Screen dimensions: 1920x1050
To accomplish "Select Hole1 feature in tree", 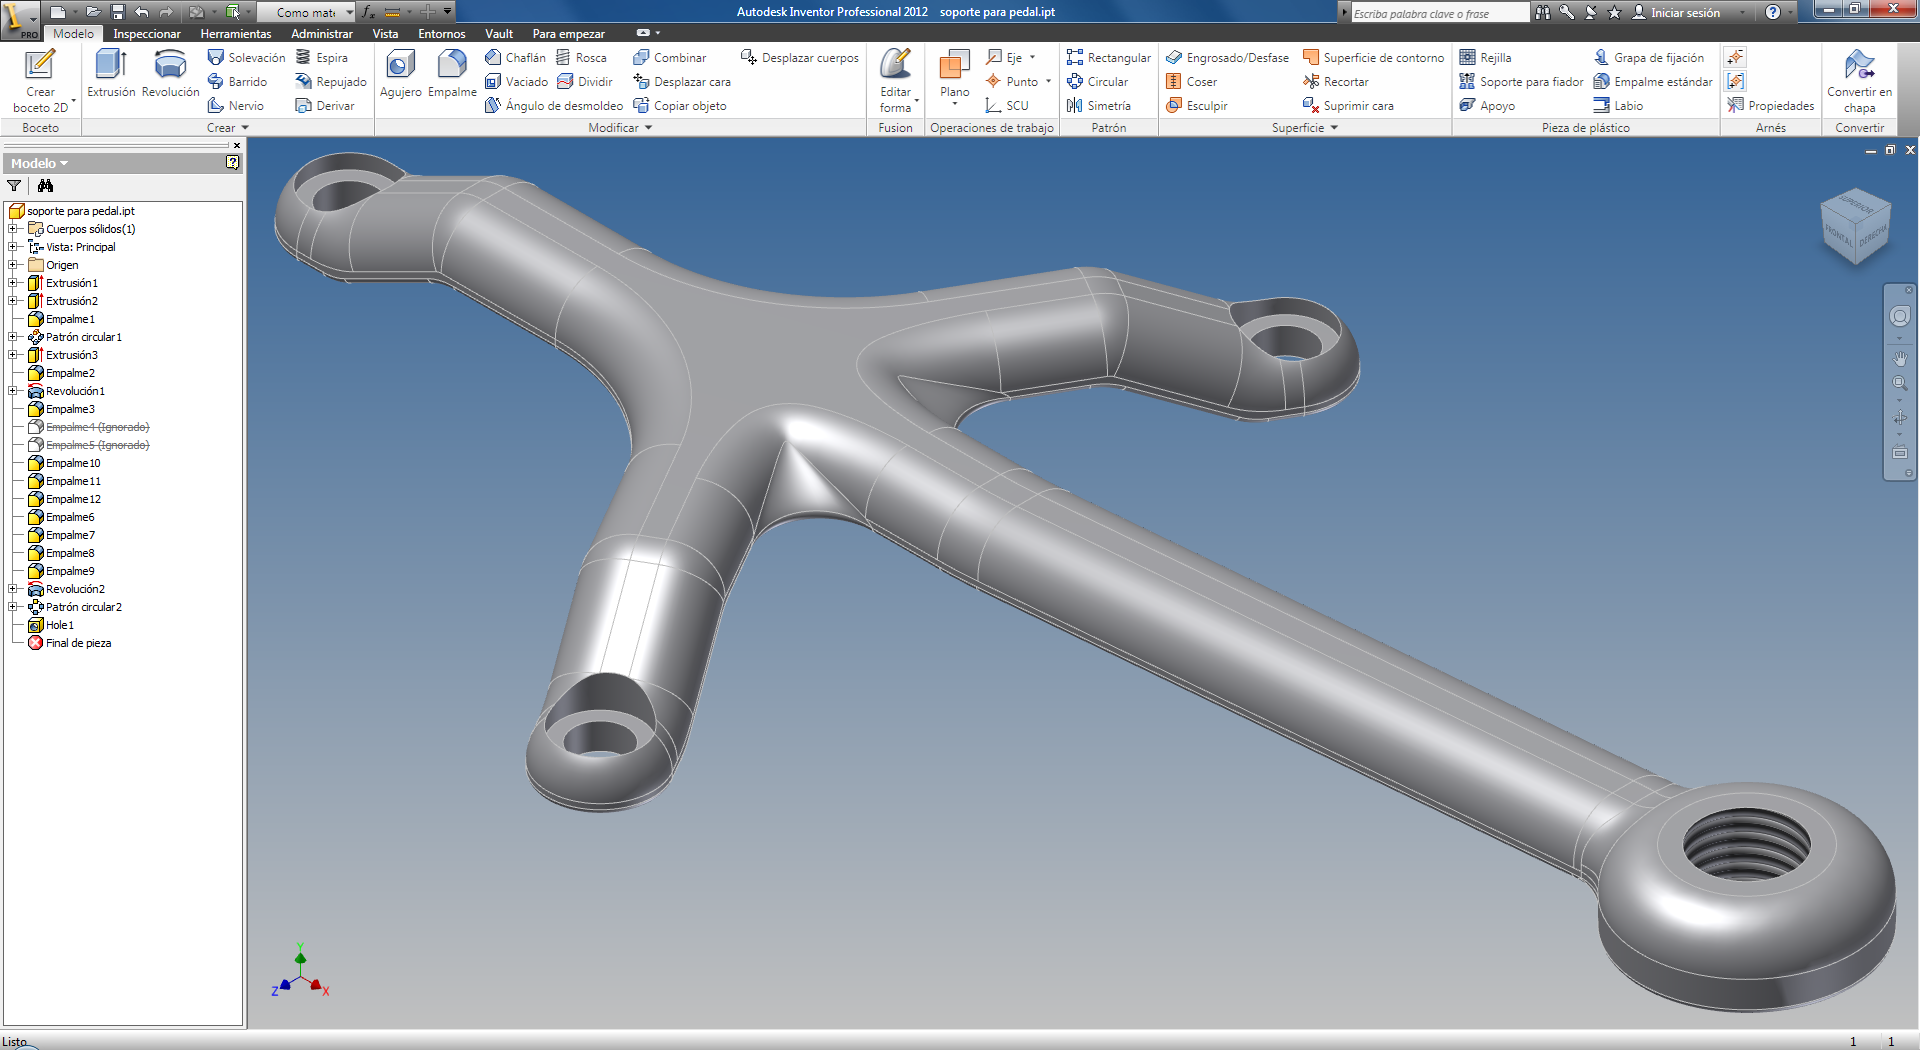I will point(59,625).
